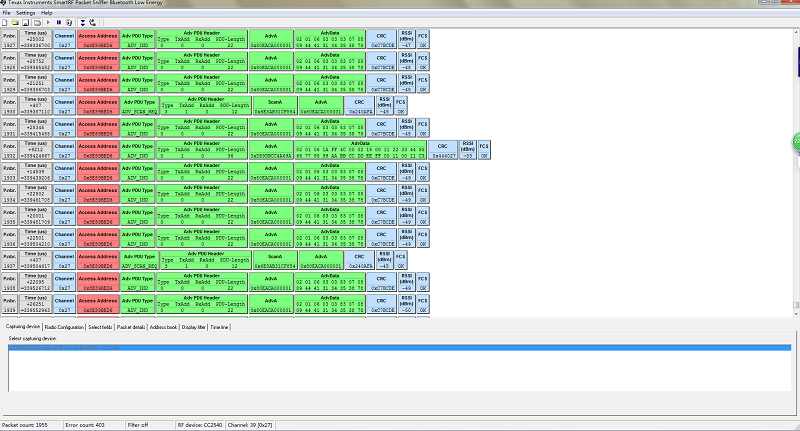Click the Packet count status bar entry

click(x=32, y=425)
